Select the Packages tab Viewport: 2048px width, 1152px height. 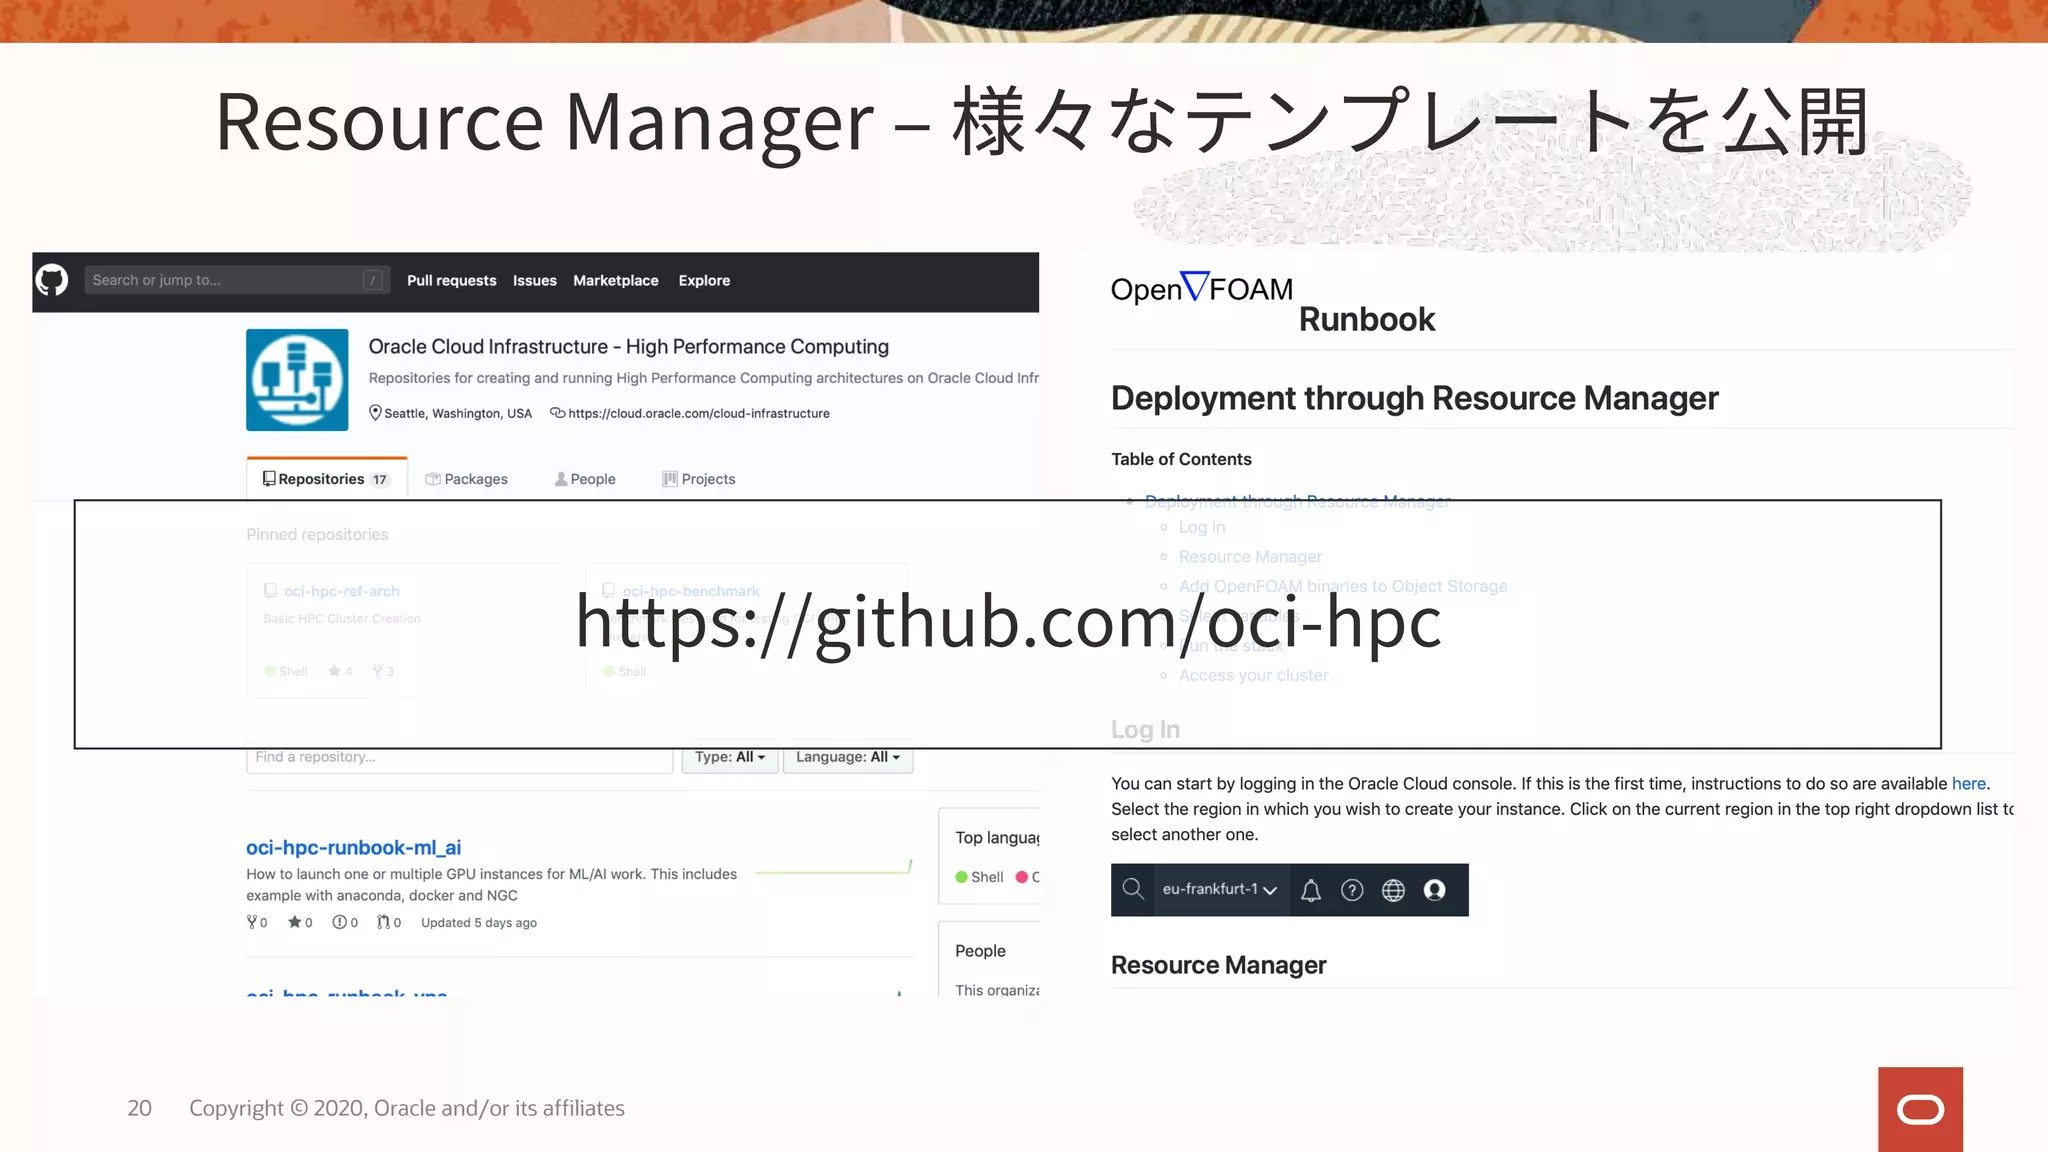pos(466,479)
